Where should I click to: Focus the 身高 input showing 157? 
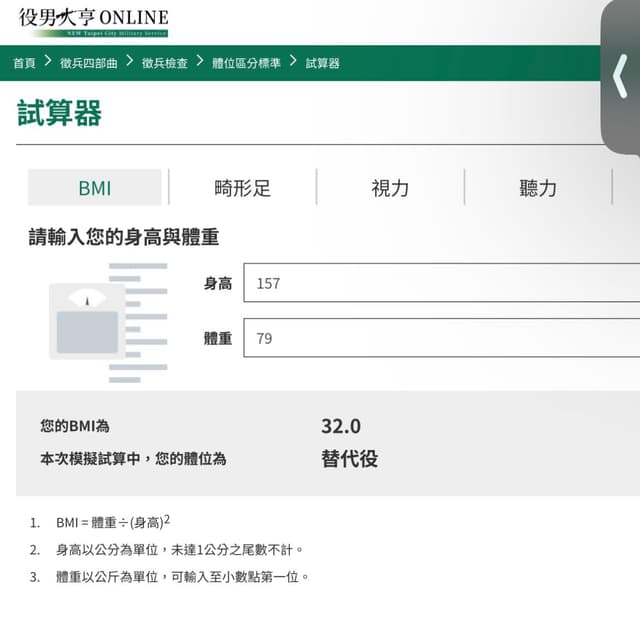point(440,283)
